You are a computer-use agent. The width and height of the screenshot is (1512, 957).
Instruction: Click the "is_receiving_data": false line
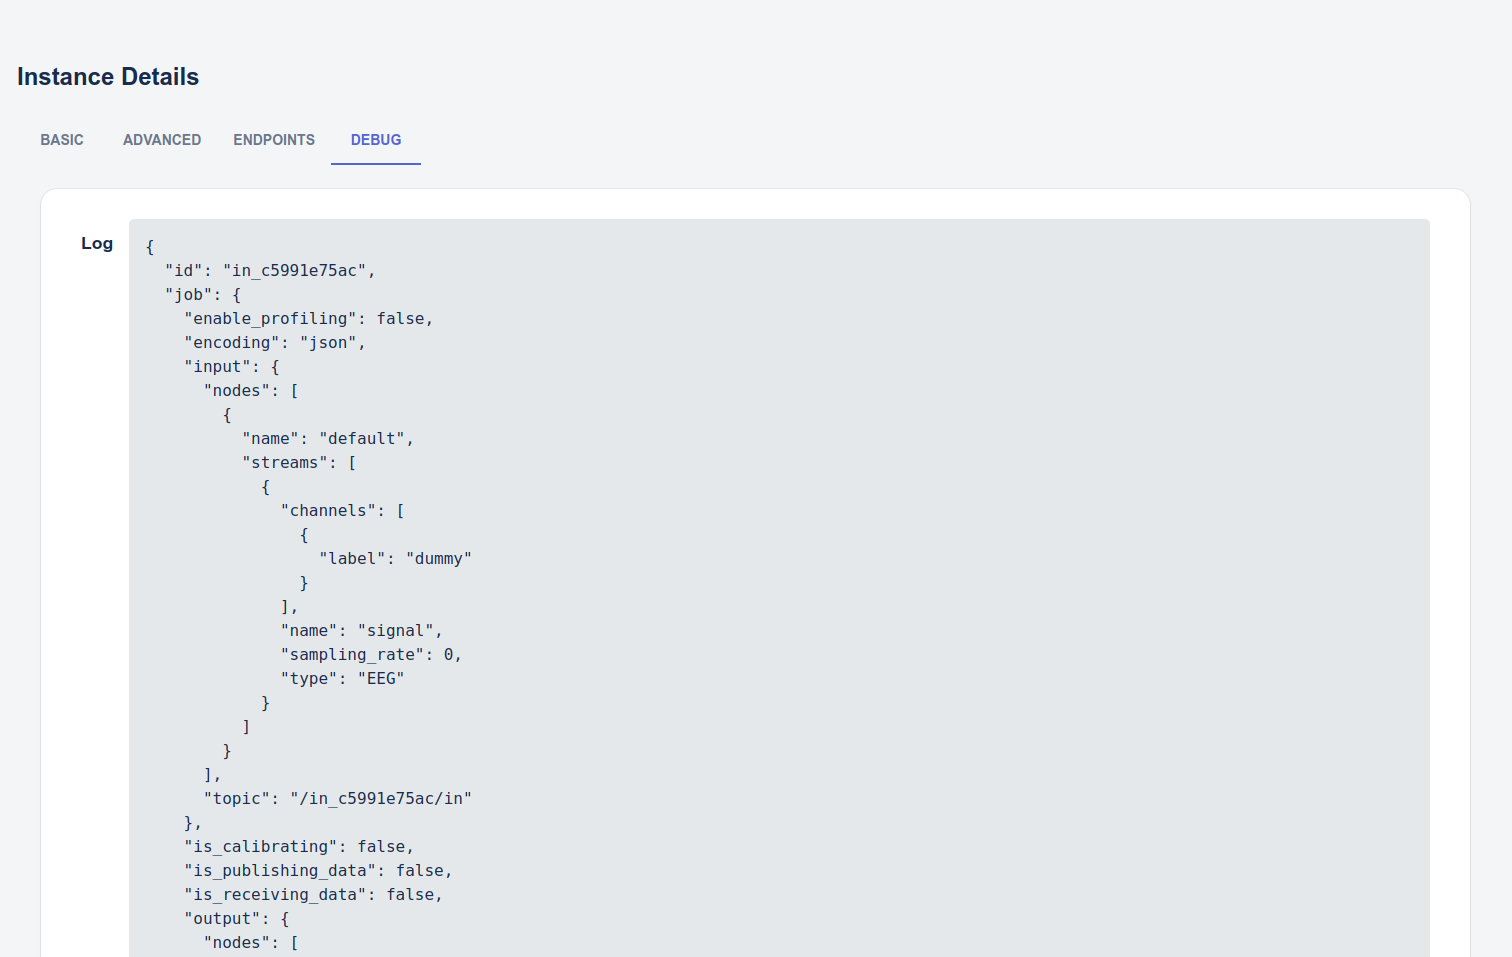(313, 895)
